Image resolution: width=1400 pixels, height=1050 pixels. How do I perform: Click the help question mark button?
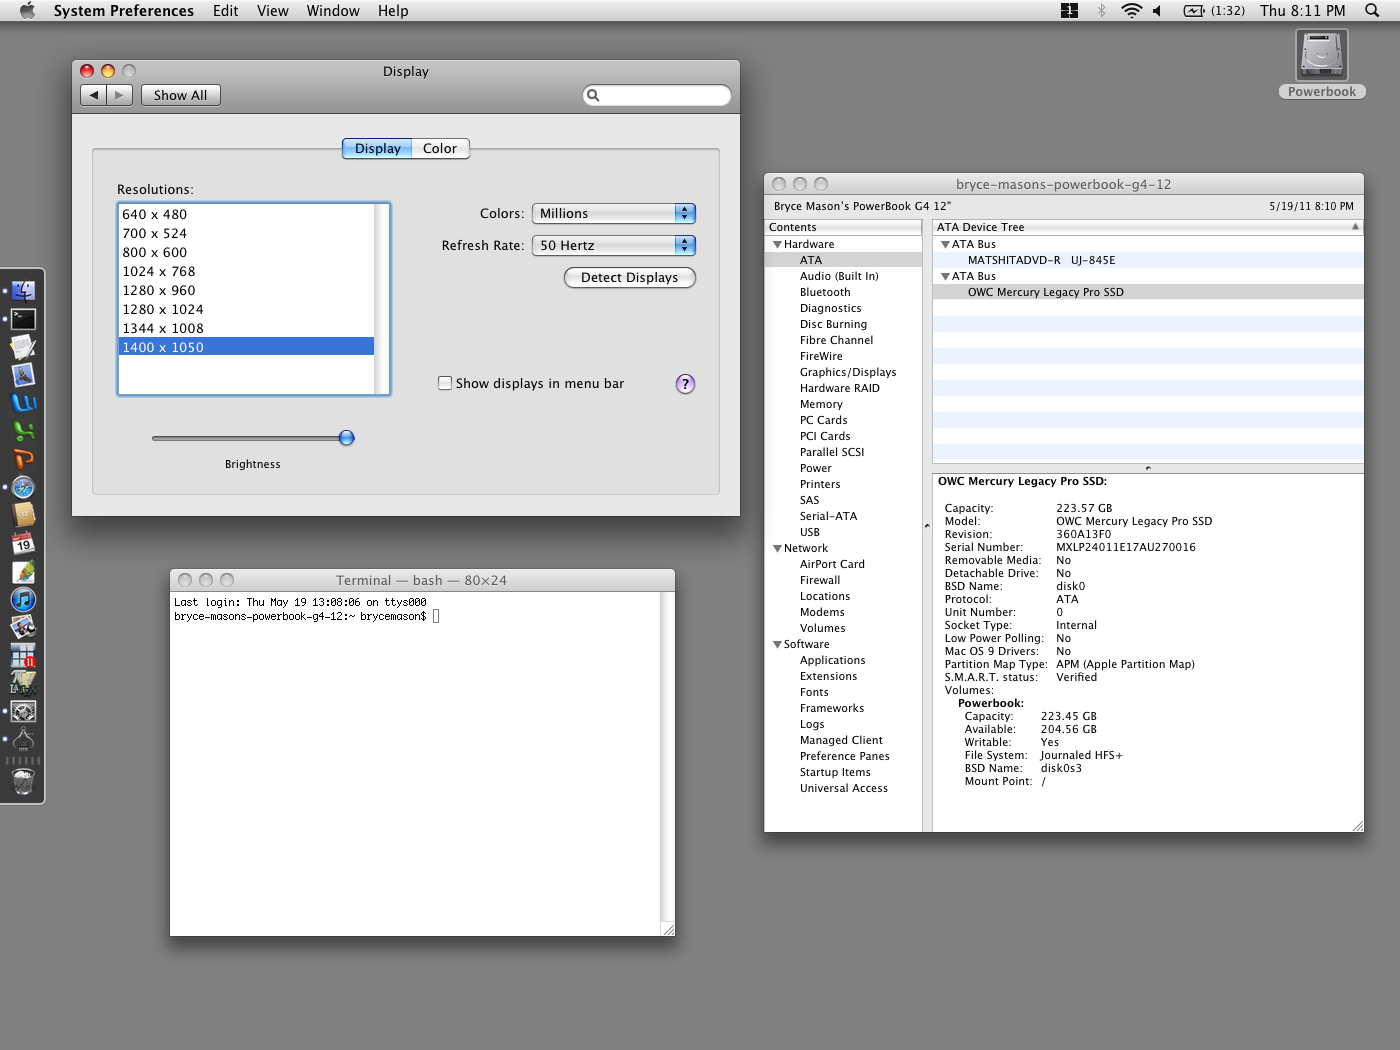[x=685, y=384]
